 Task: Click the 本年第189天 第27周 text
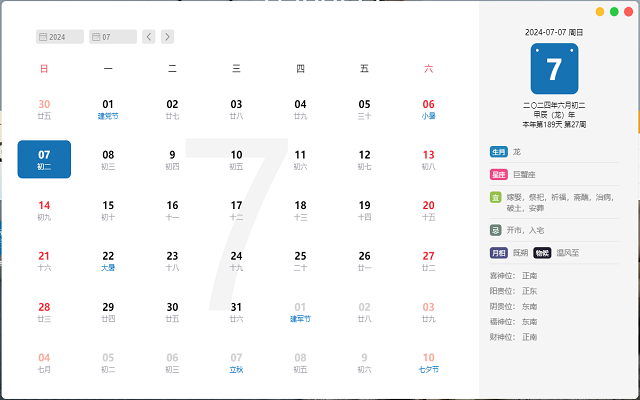click(554, 124)
